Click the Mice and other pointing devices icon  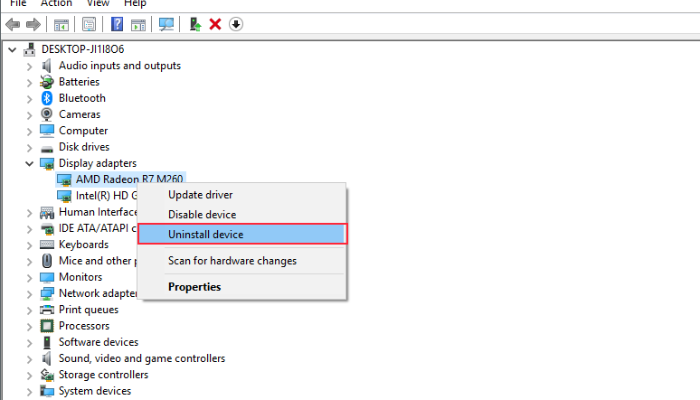47,261
